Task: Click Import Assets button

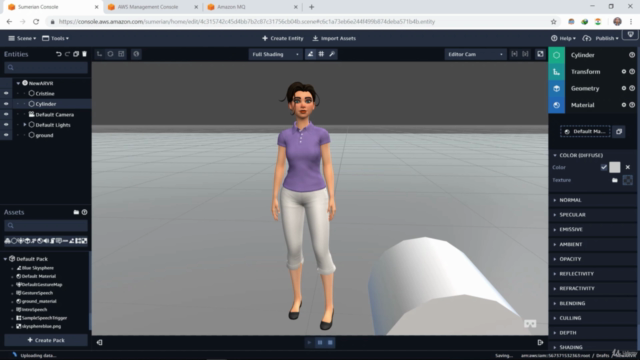Action: [334, 38]
